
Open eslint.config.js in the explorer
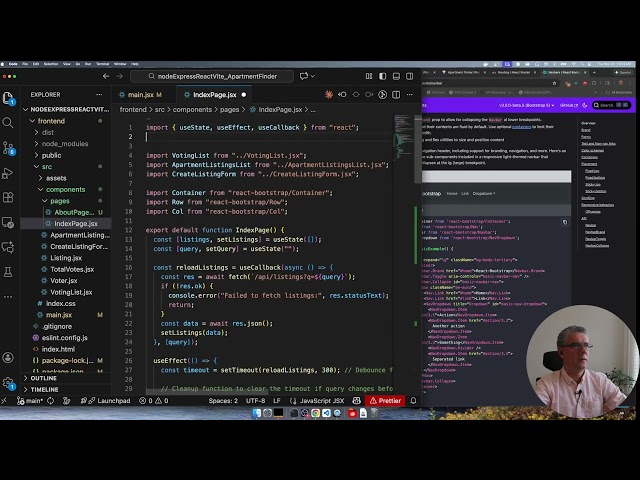point(64,338)
